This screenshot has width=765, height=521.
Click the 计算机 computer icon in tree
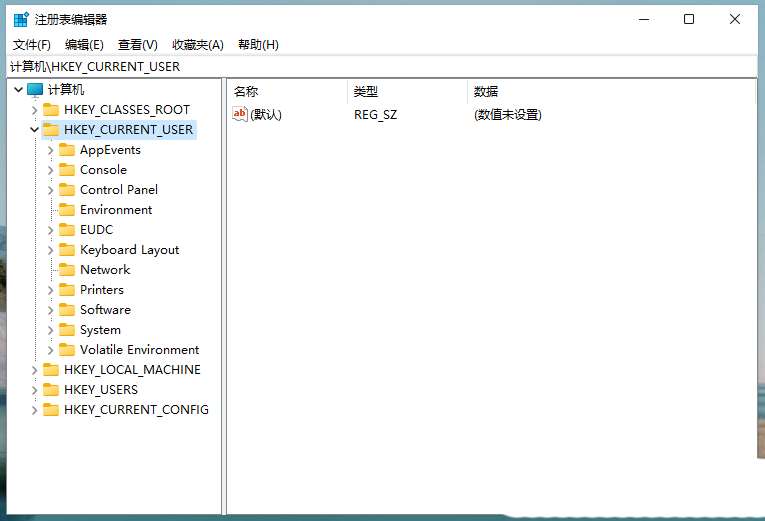pyautogui.click(x=35, y=90)
